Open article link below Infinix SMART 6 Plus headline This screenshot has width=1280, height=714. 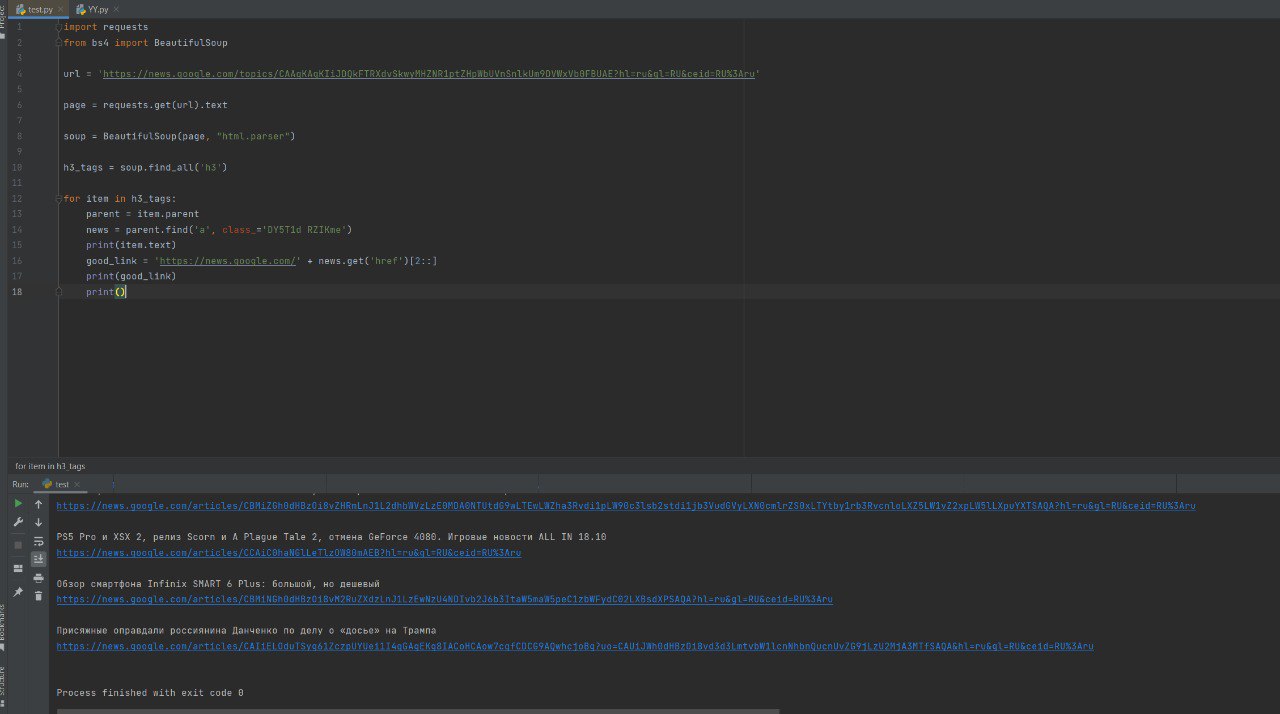pyautogui.click(x=445, y=600)
